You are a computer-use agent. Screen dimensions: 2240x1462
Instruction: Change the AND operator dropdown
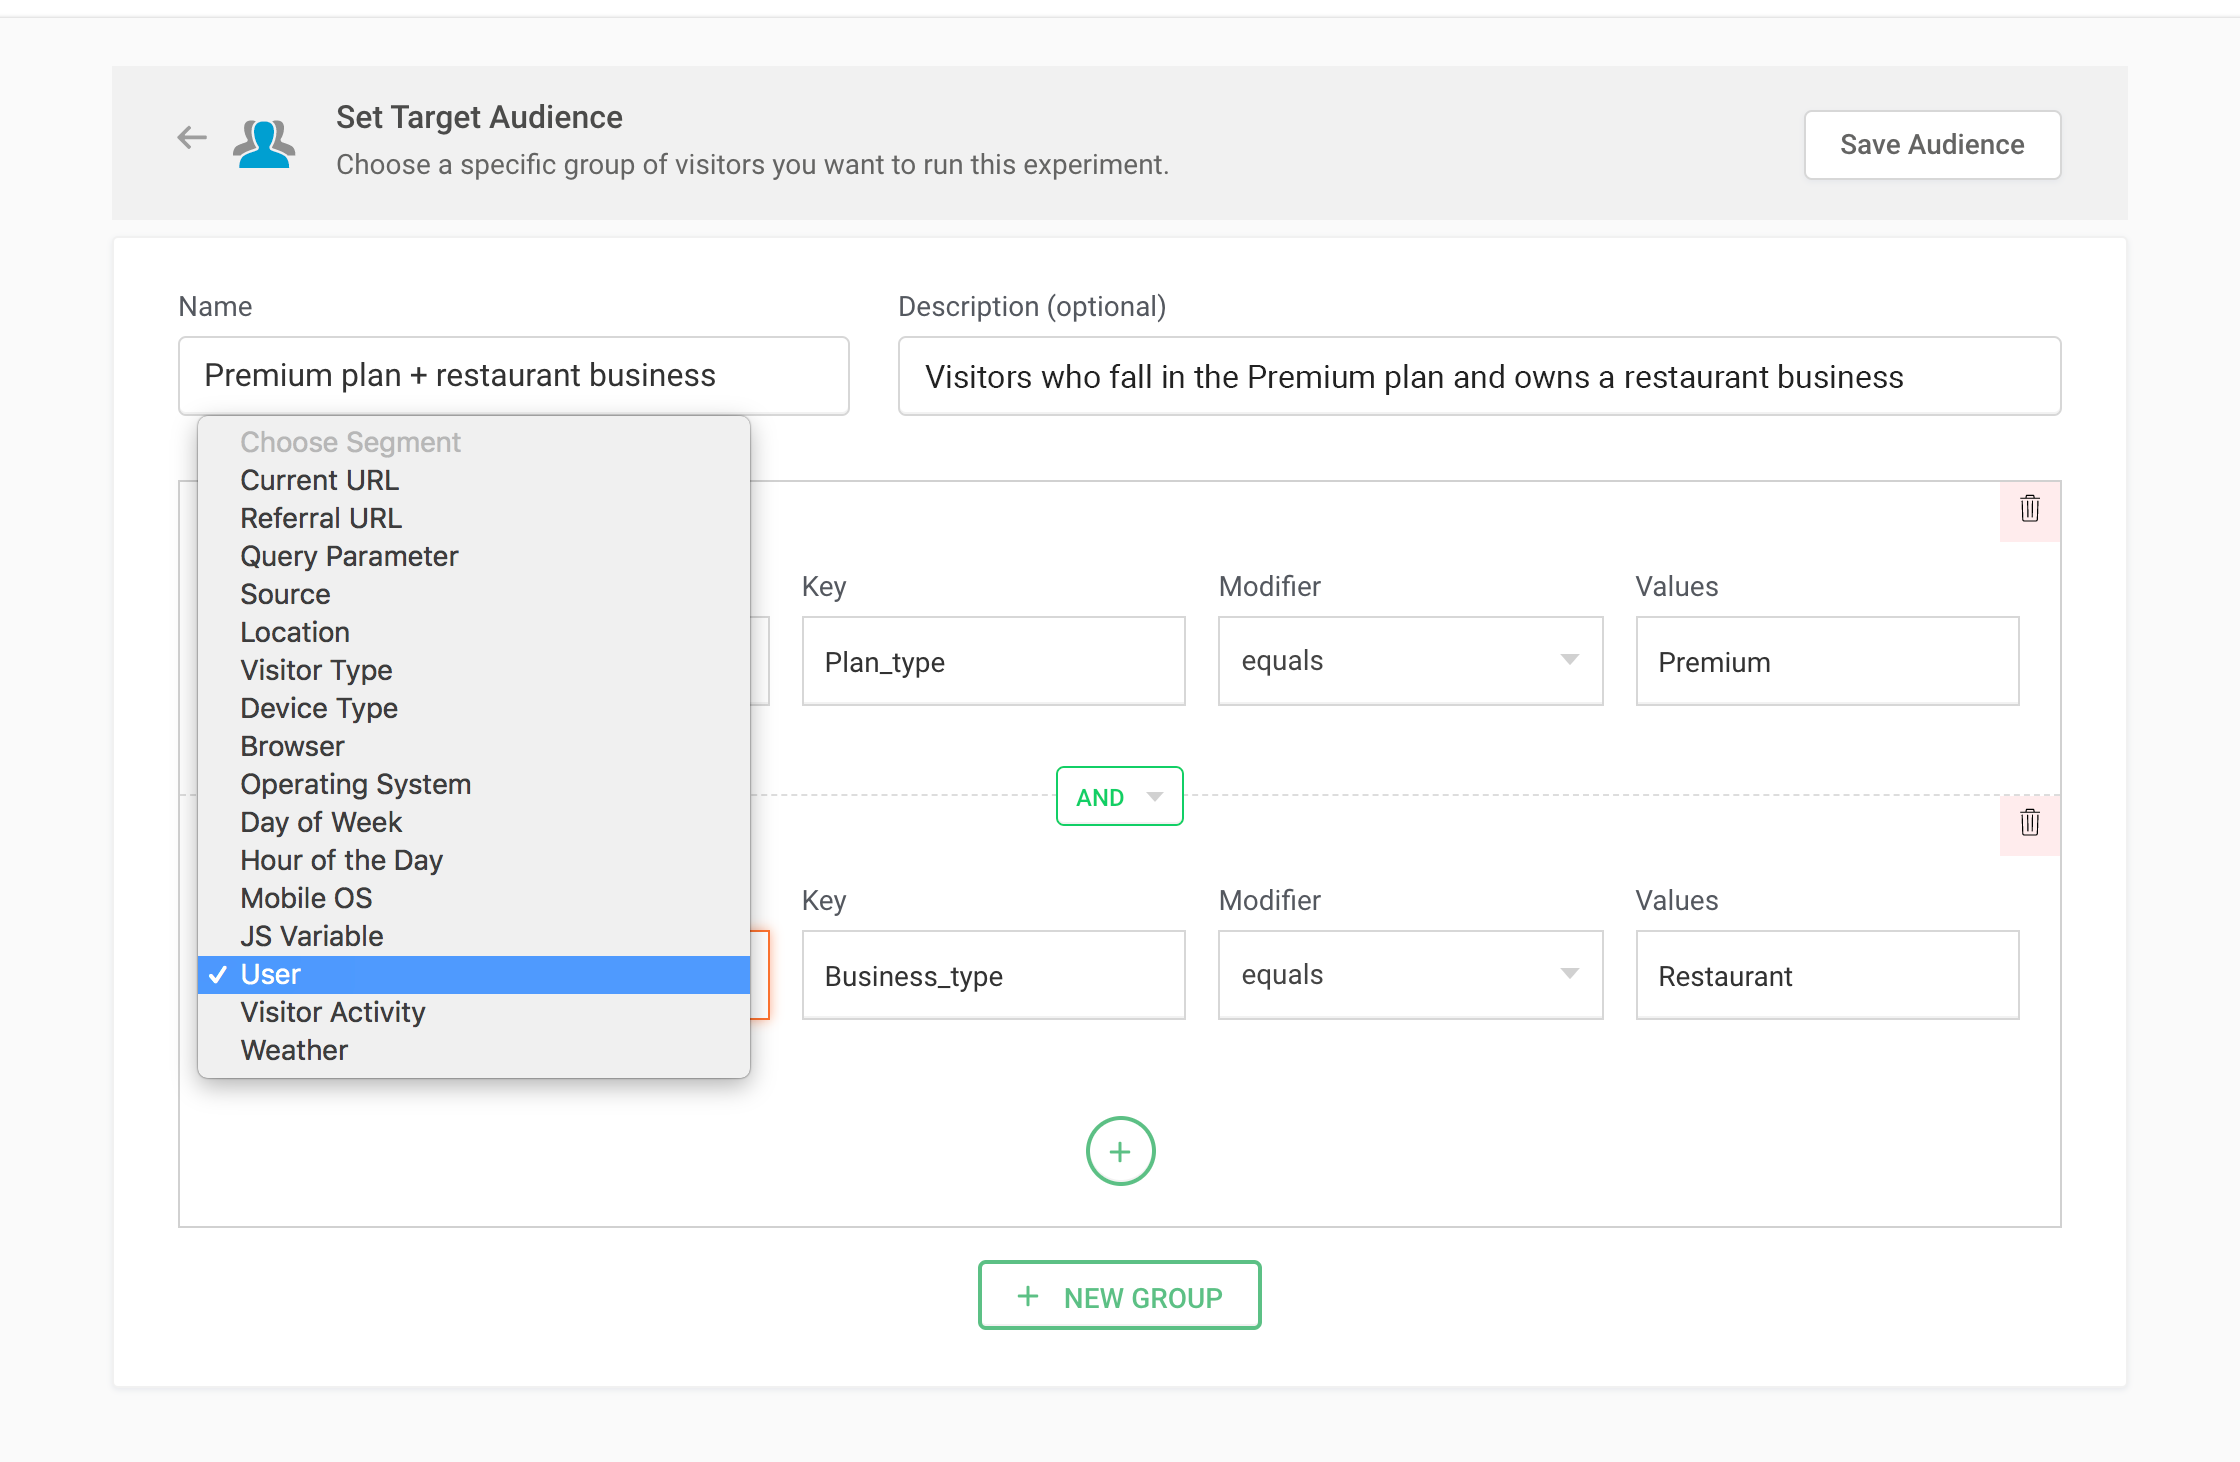(x=1119, y=797)
